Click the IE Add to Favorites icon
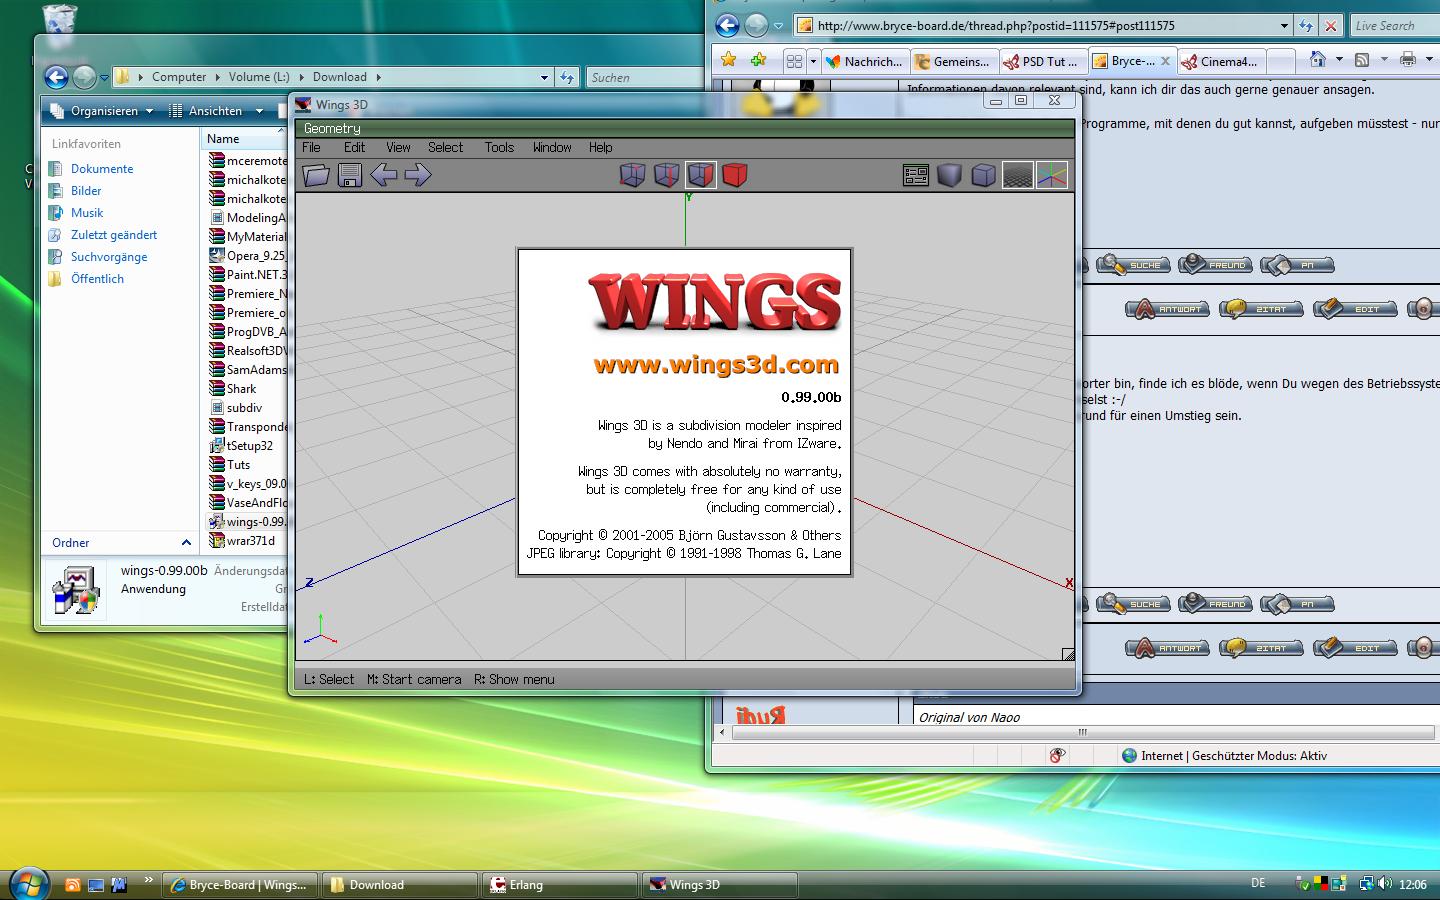The image size is (1440, 900). [759, 60]
